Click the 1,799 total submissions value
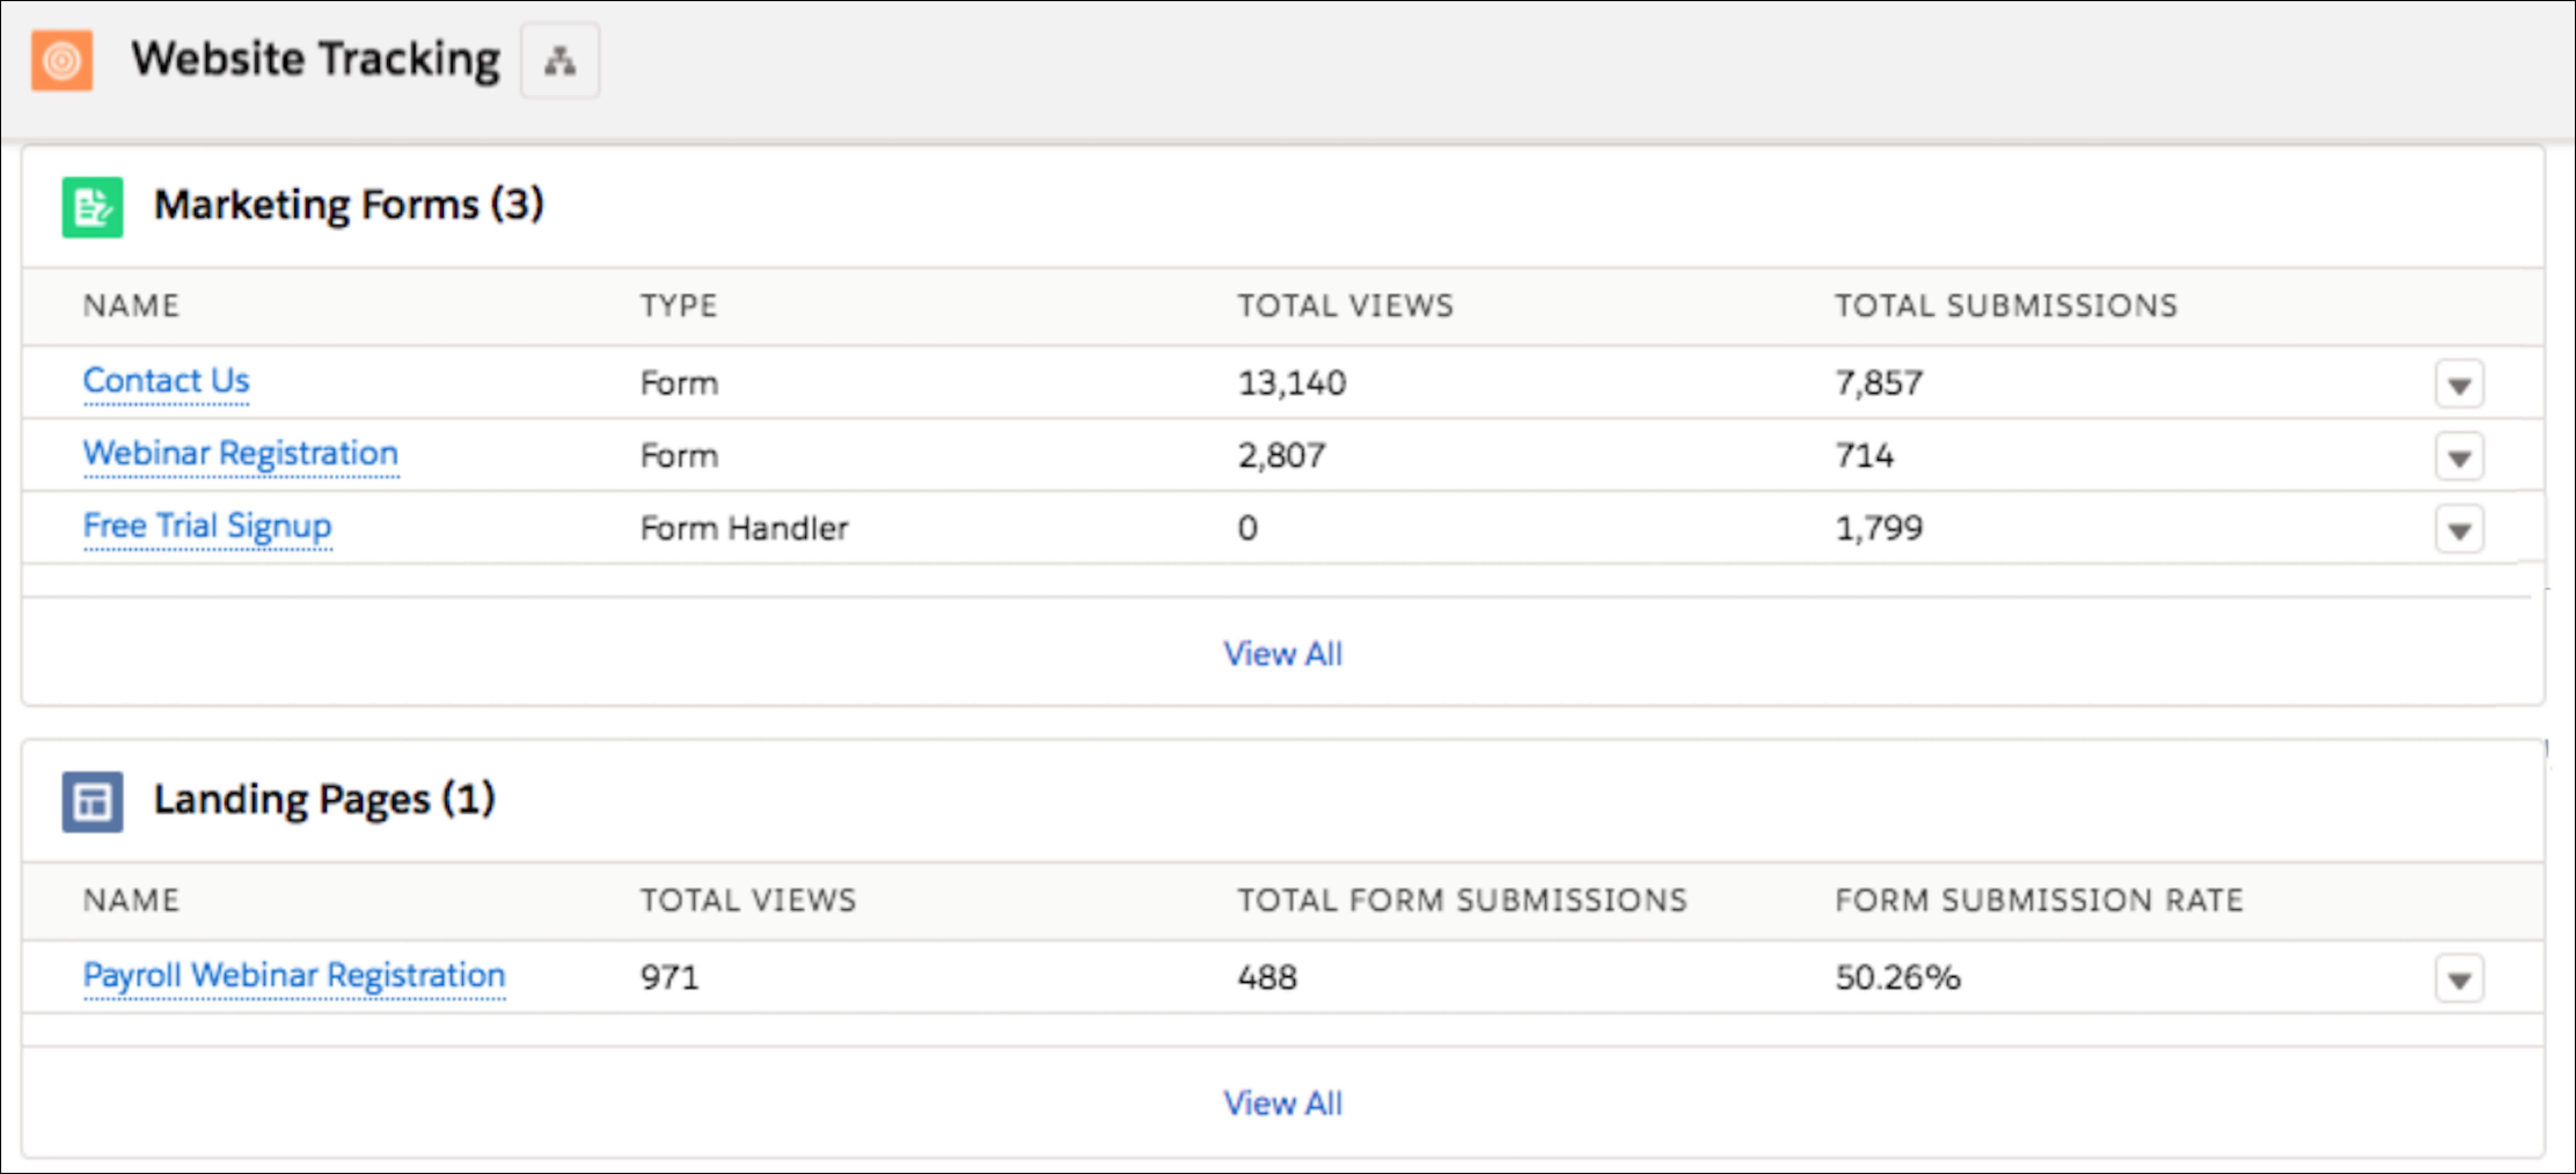2576x1174 pixels. click(x=1879, y=529)
